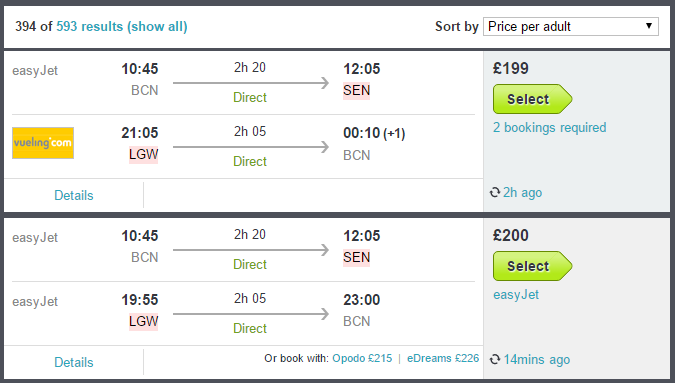
Task: Open Details for the £200 itinerary
Action: click(x=74, y=362)
